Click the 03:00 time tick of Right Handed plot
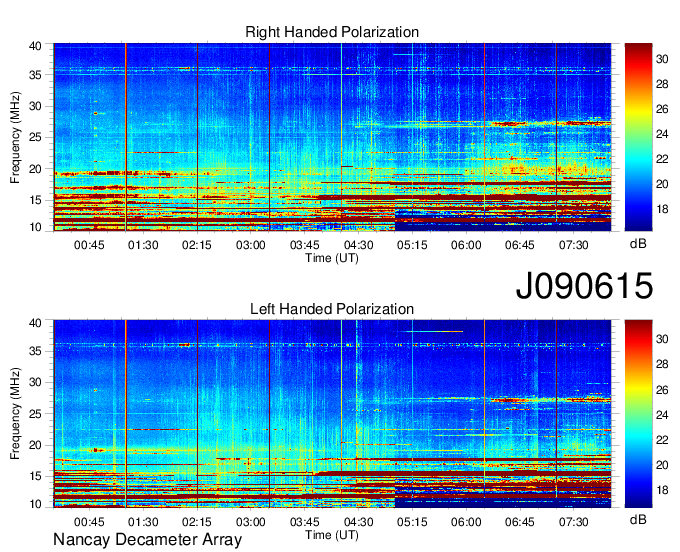The height and width of the screenshot is (552, 680). point(251,245)
